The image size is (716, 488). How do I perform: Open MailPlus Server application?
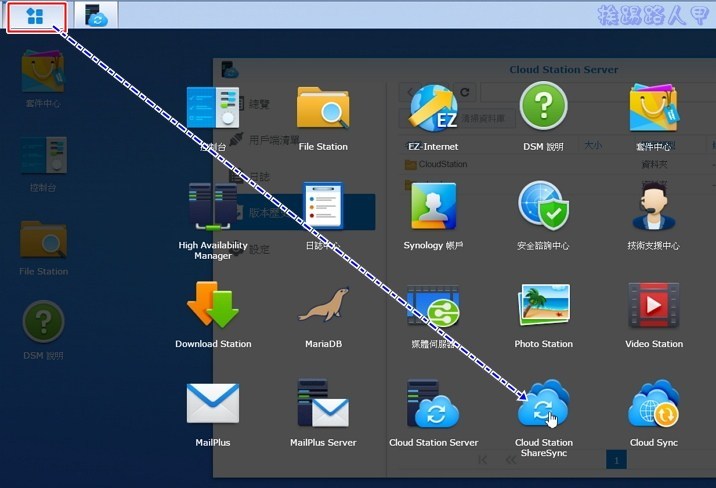[x=323, y=406]
